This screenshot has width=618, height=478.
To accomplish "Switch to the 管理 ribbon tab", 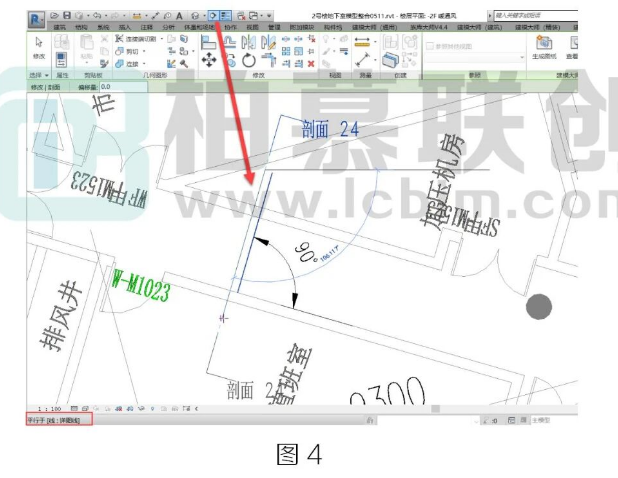I will pyautogui.click(x=274, y=28).
